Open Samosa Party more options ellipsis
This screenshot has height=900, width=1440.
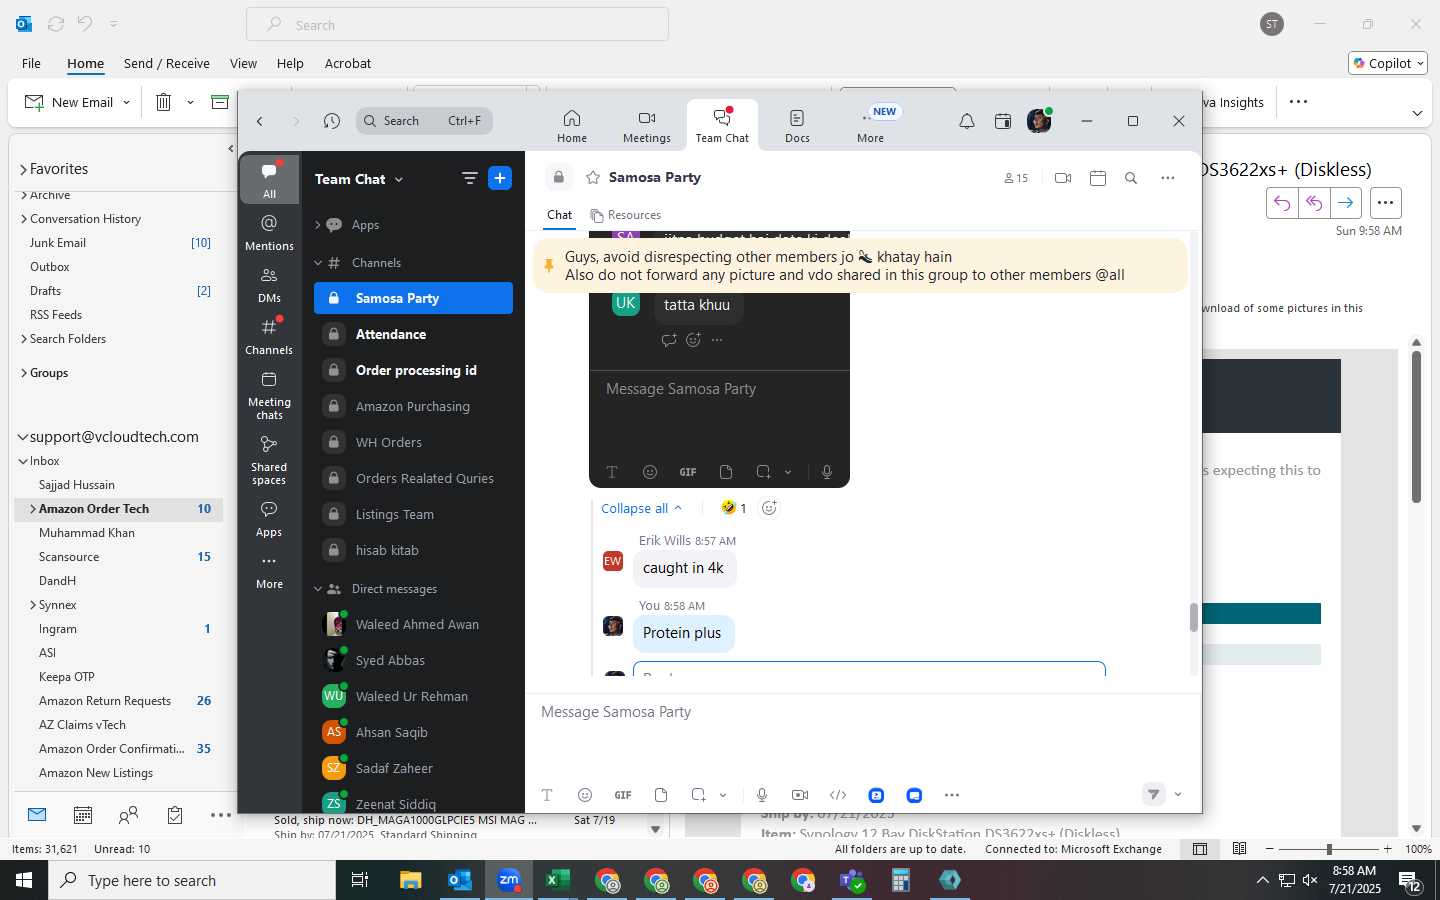1167,178
